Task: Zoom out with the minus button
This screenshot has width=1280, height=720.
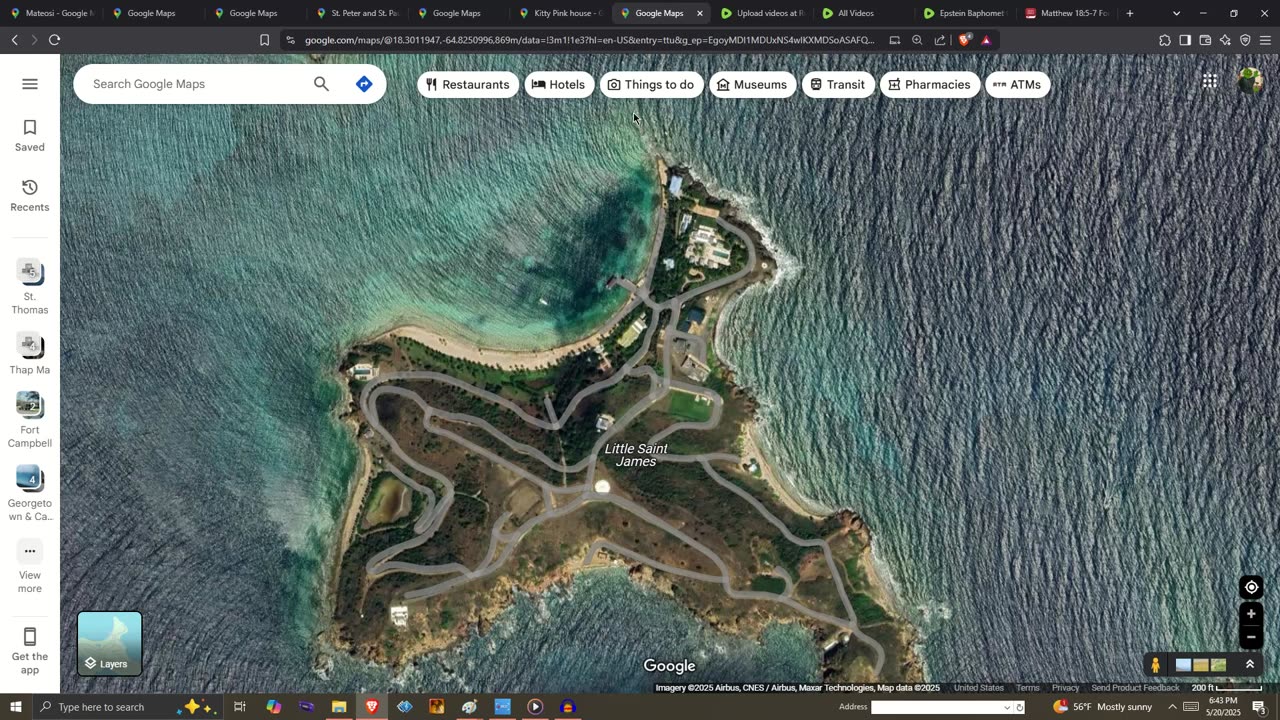Action: 1251,637
